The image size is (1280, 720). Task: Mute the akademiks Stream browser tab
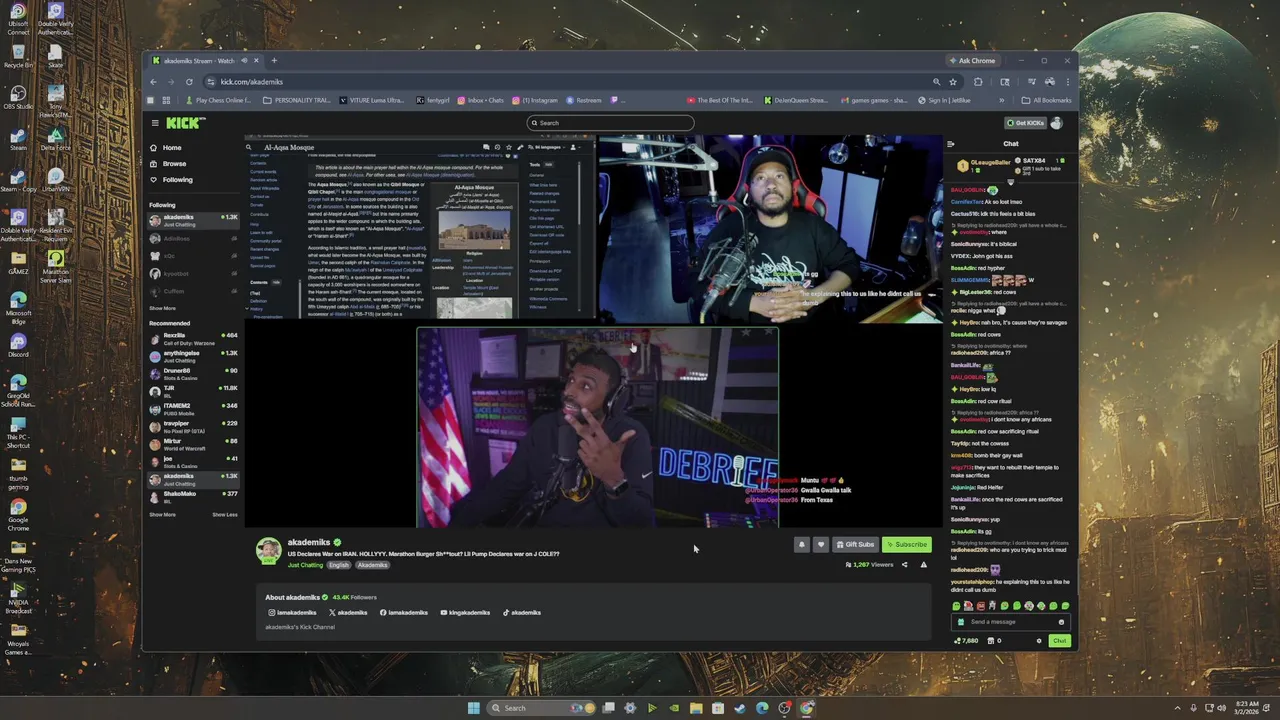click(245, 61)
